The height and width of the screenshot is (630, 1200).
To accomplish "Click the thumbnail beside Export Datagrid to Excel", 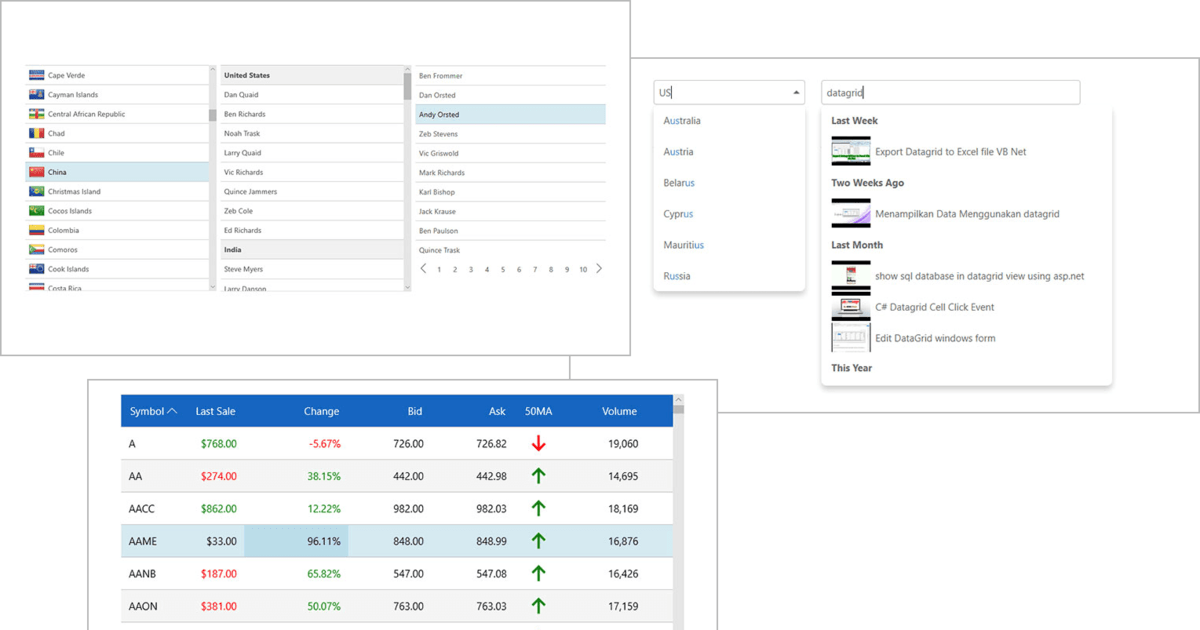I will [850, 152].
